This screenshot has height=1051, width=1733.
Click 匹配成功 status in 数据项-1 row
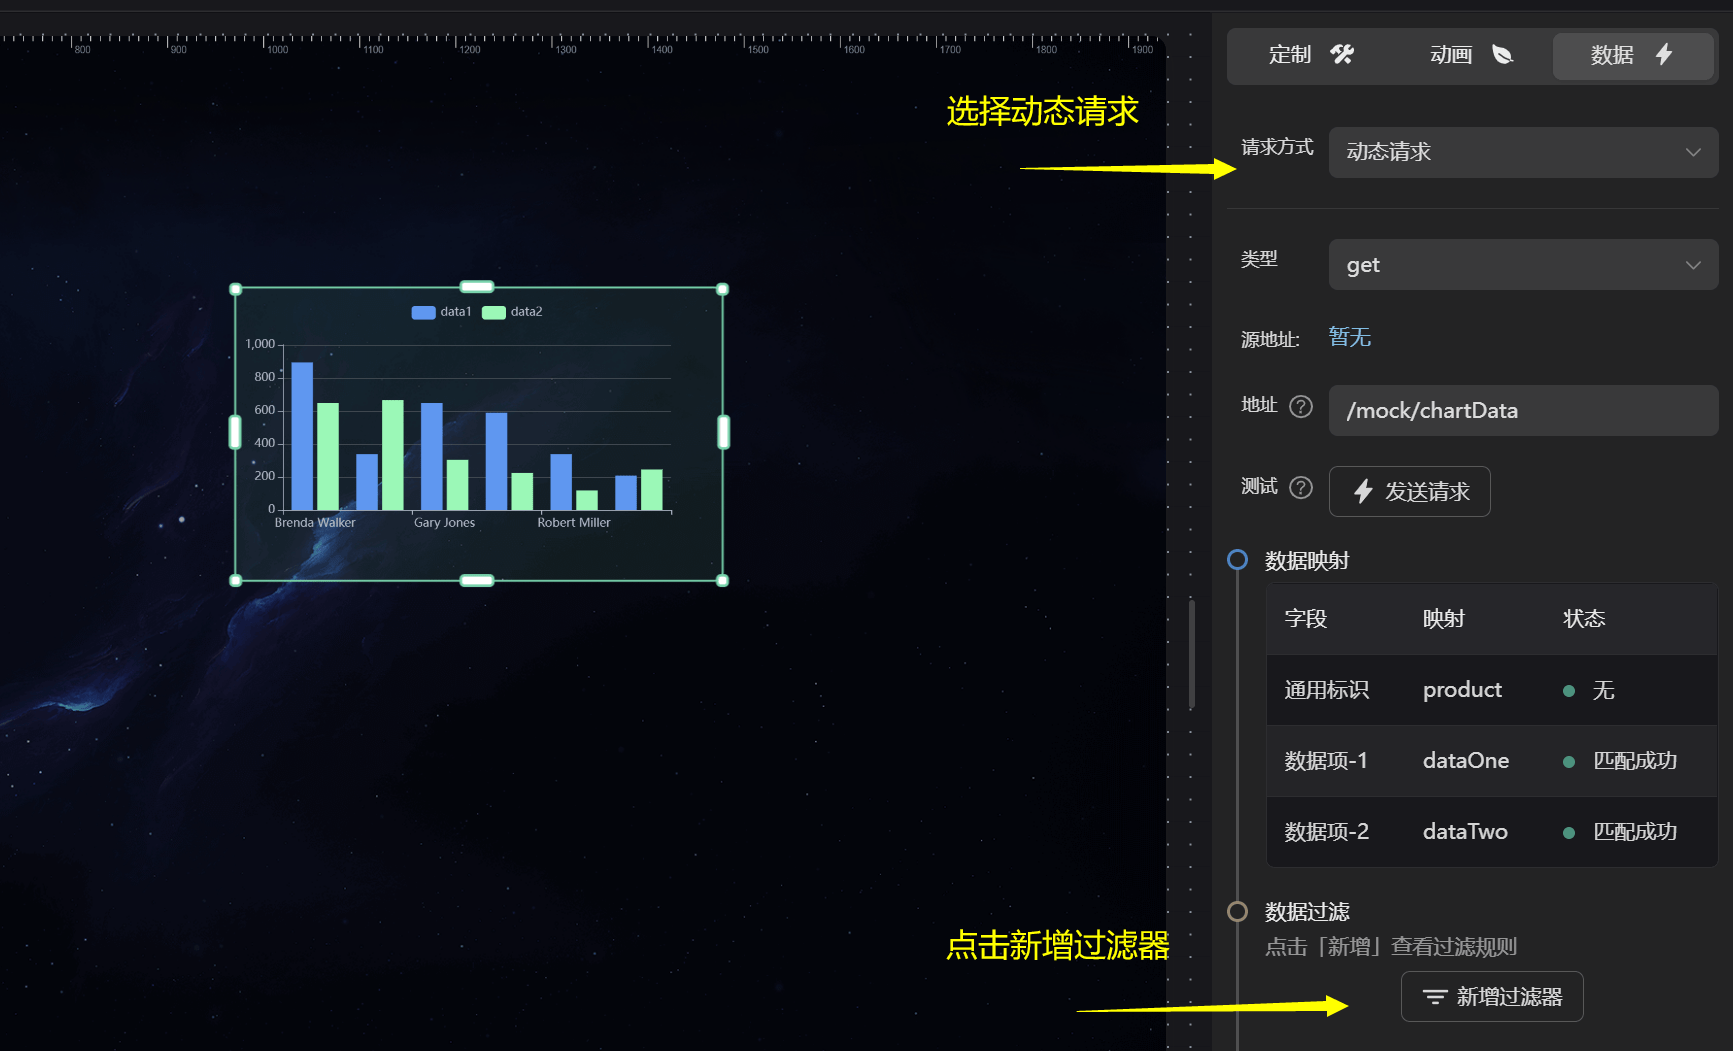(1635, 761)
